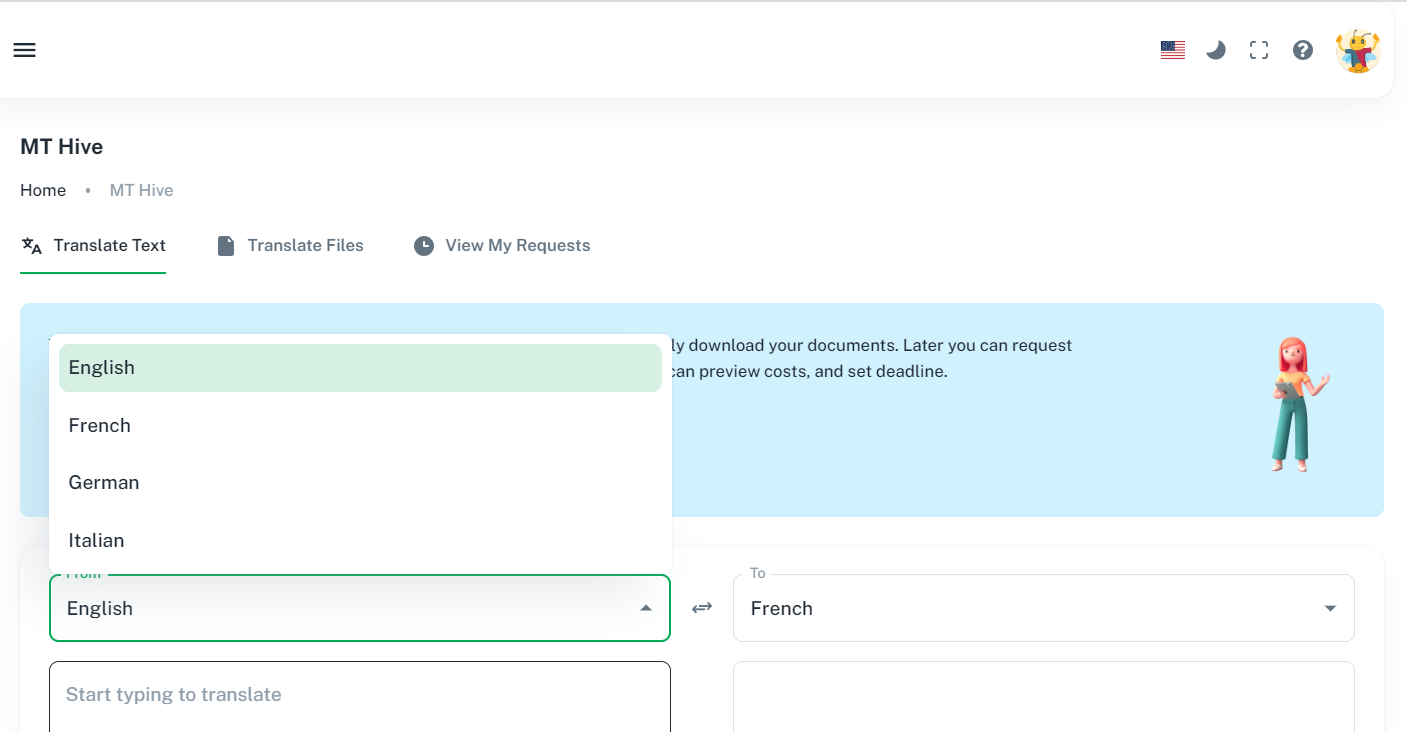Select English from the language list
This screenshot has width=1407, height=732.
[360, 368]
